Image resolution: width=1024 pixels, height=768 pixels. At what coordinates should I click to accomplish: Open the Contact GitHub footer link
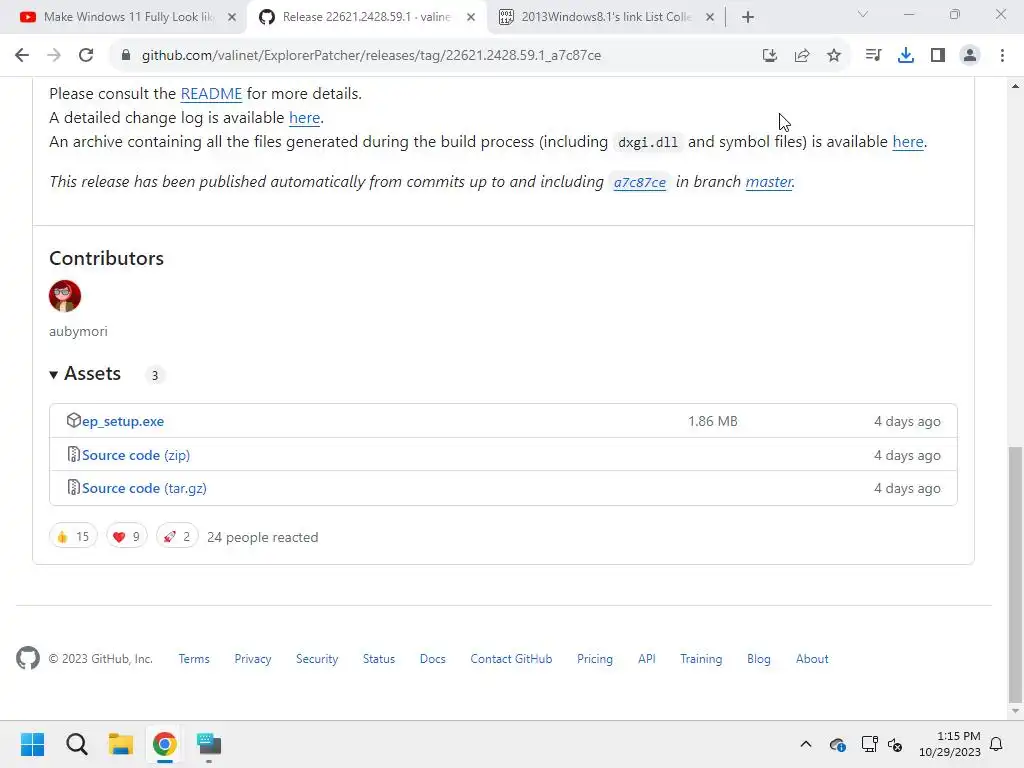[x=511, y=659]
